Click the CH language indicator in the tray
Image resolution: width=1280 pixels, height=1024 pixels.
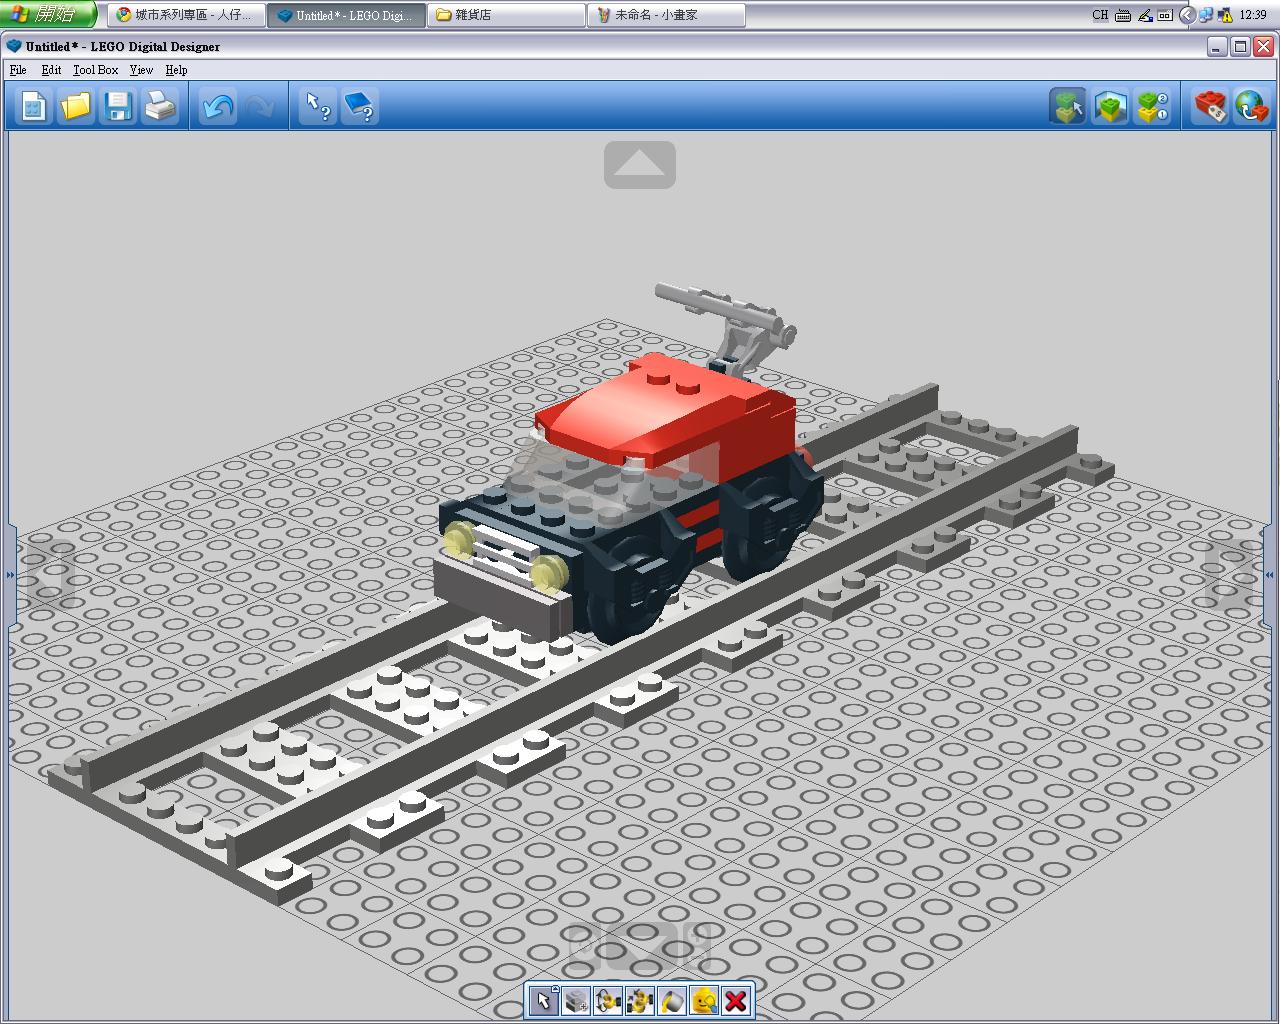coord(1100,15)
